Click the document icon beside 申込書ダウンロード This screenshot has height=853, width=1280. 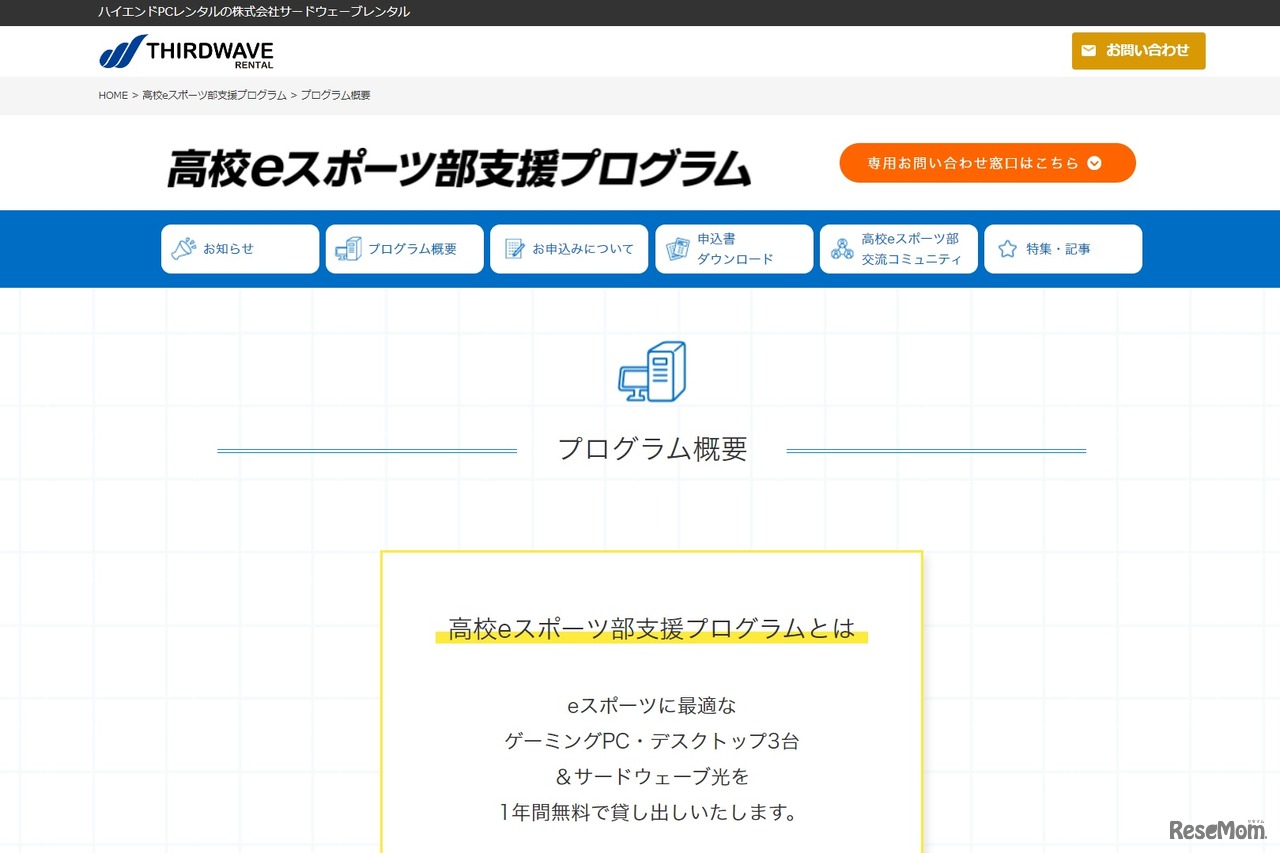pos(678,249)
